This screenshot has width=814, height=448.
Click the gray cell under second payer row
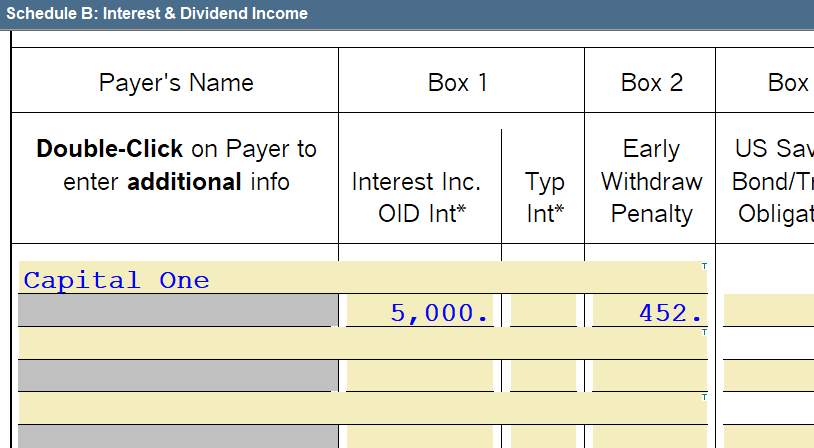click(175, 376)
